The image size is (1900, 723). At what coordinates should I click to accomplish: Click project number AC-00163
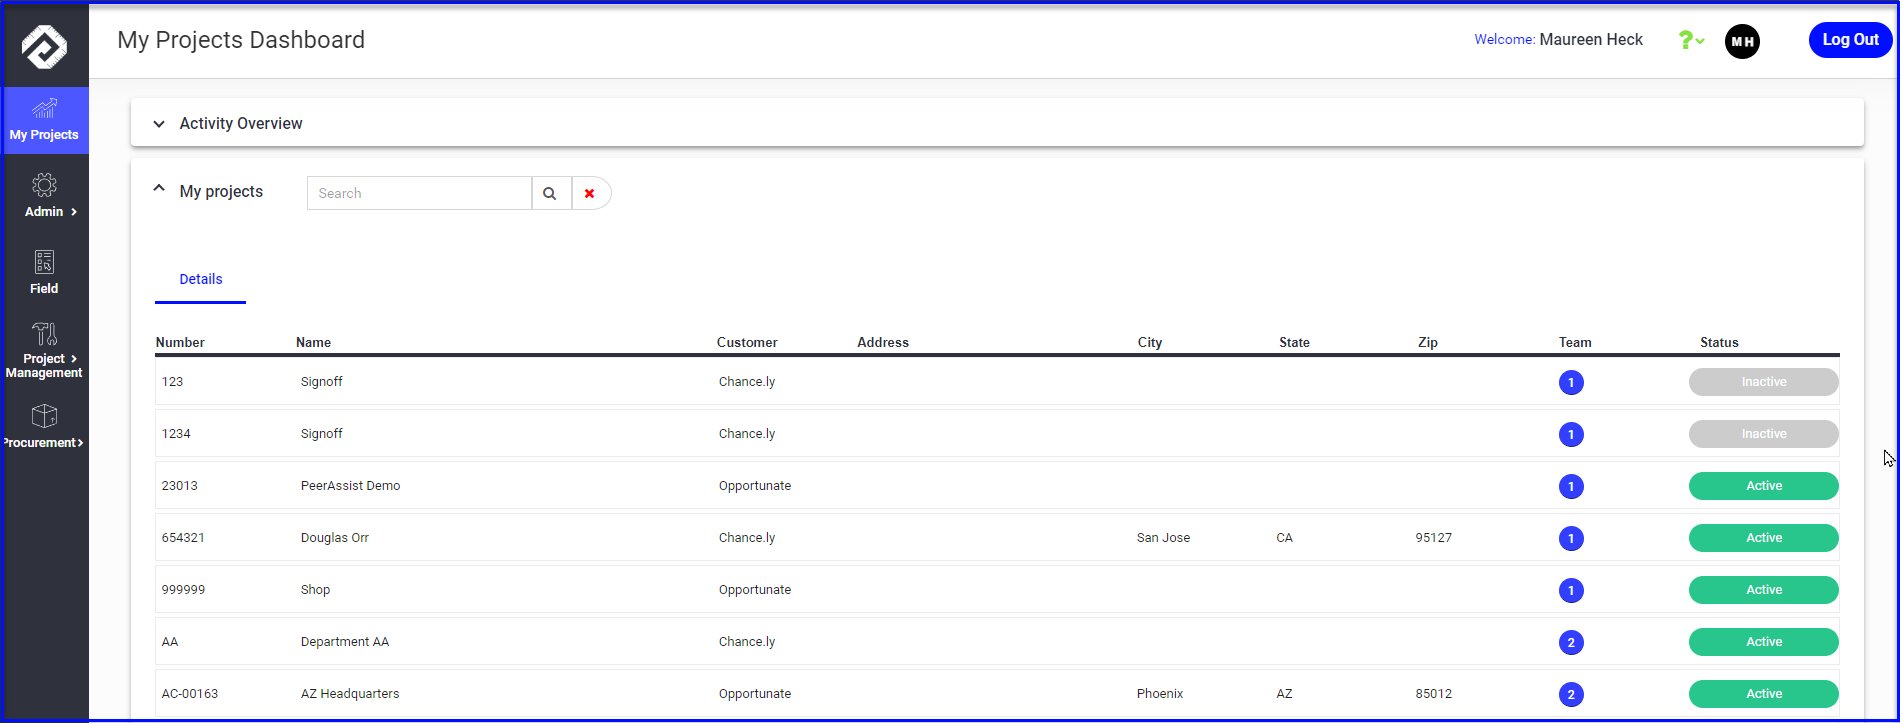190,694
